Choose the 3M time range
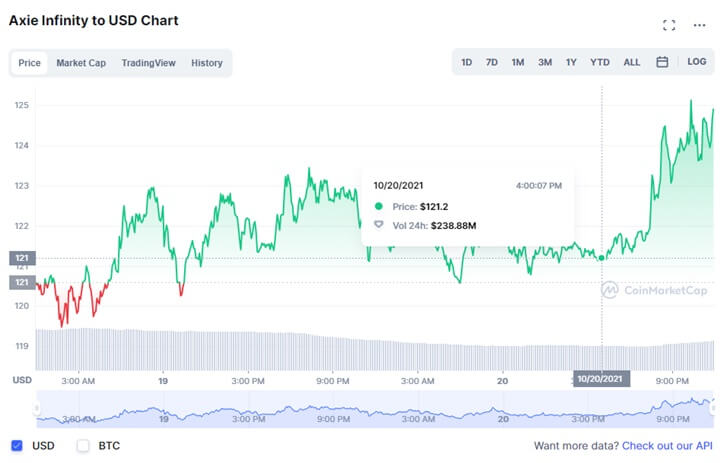720x463 pixels. point(545,62)
